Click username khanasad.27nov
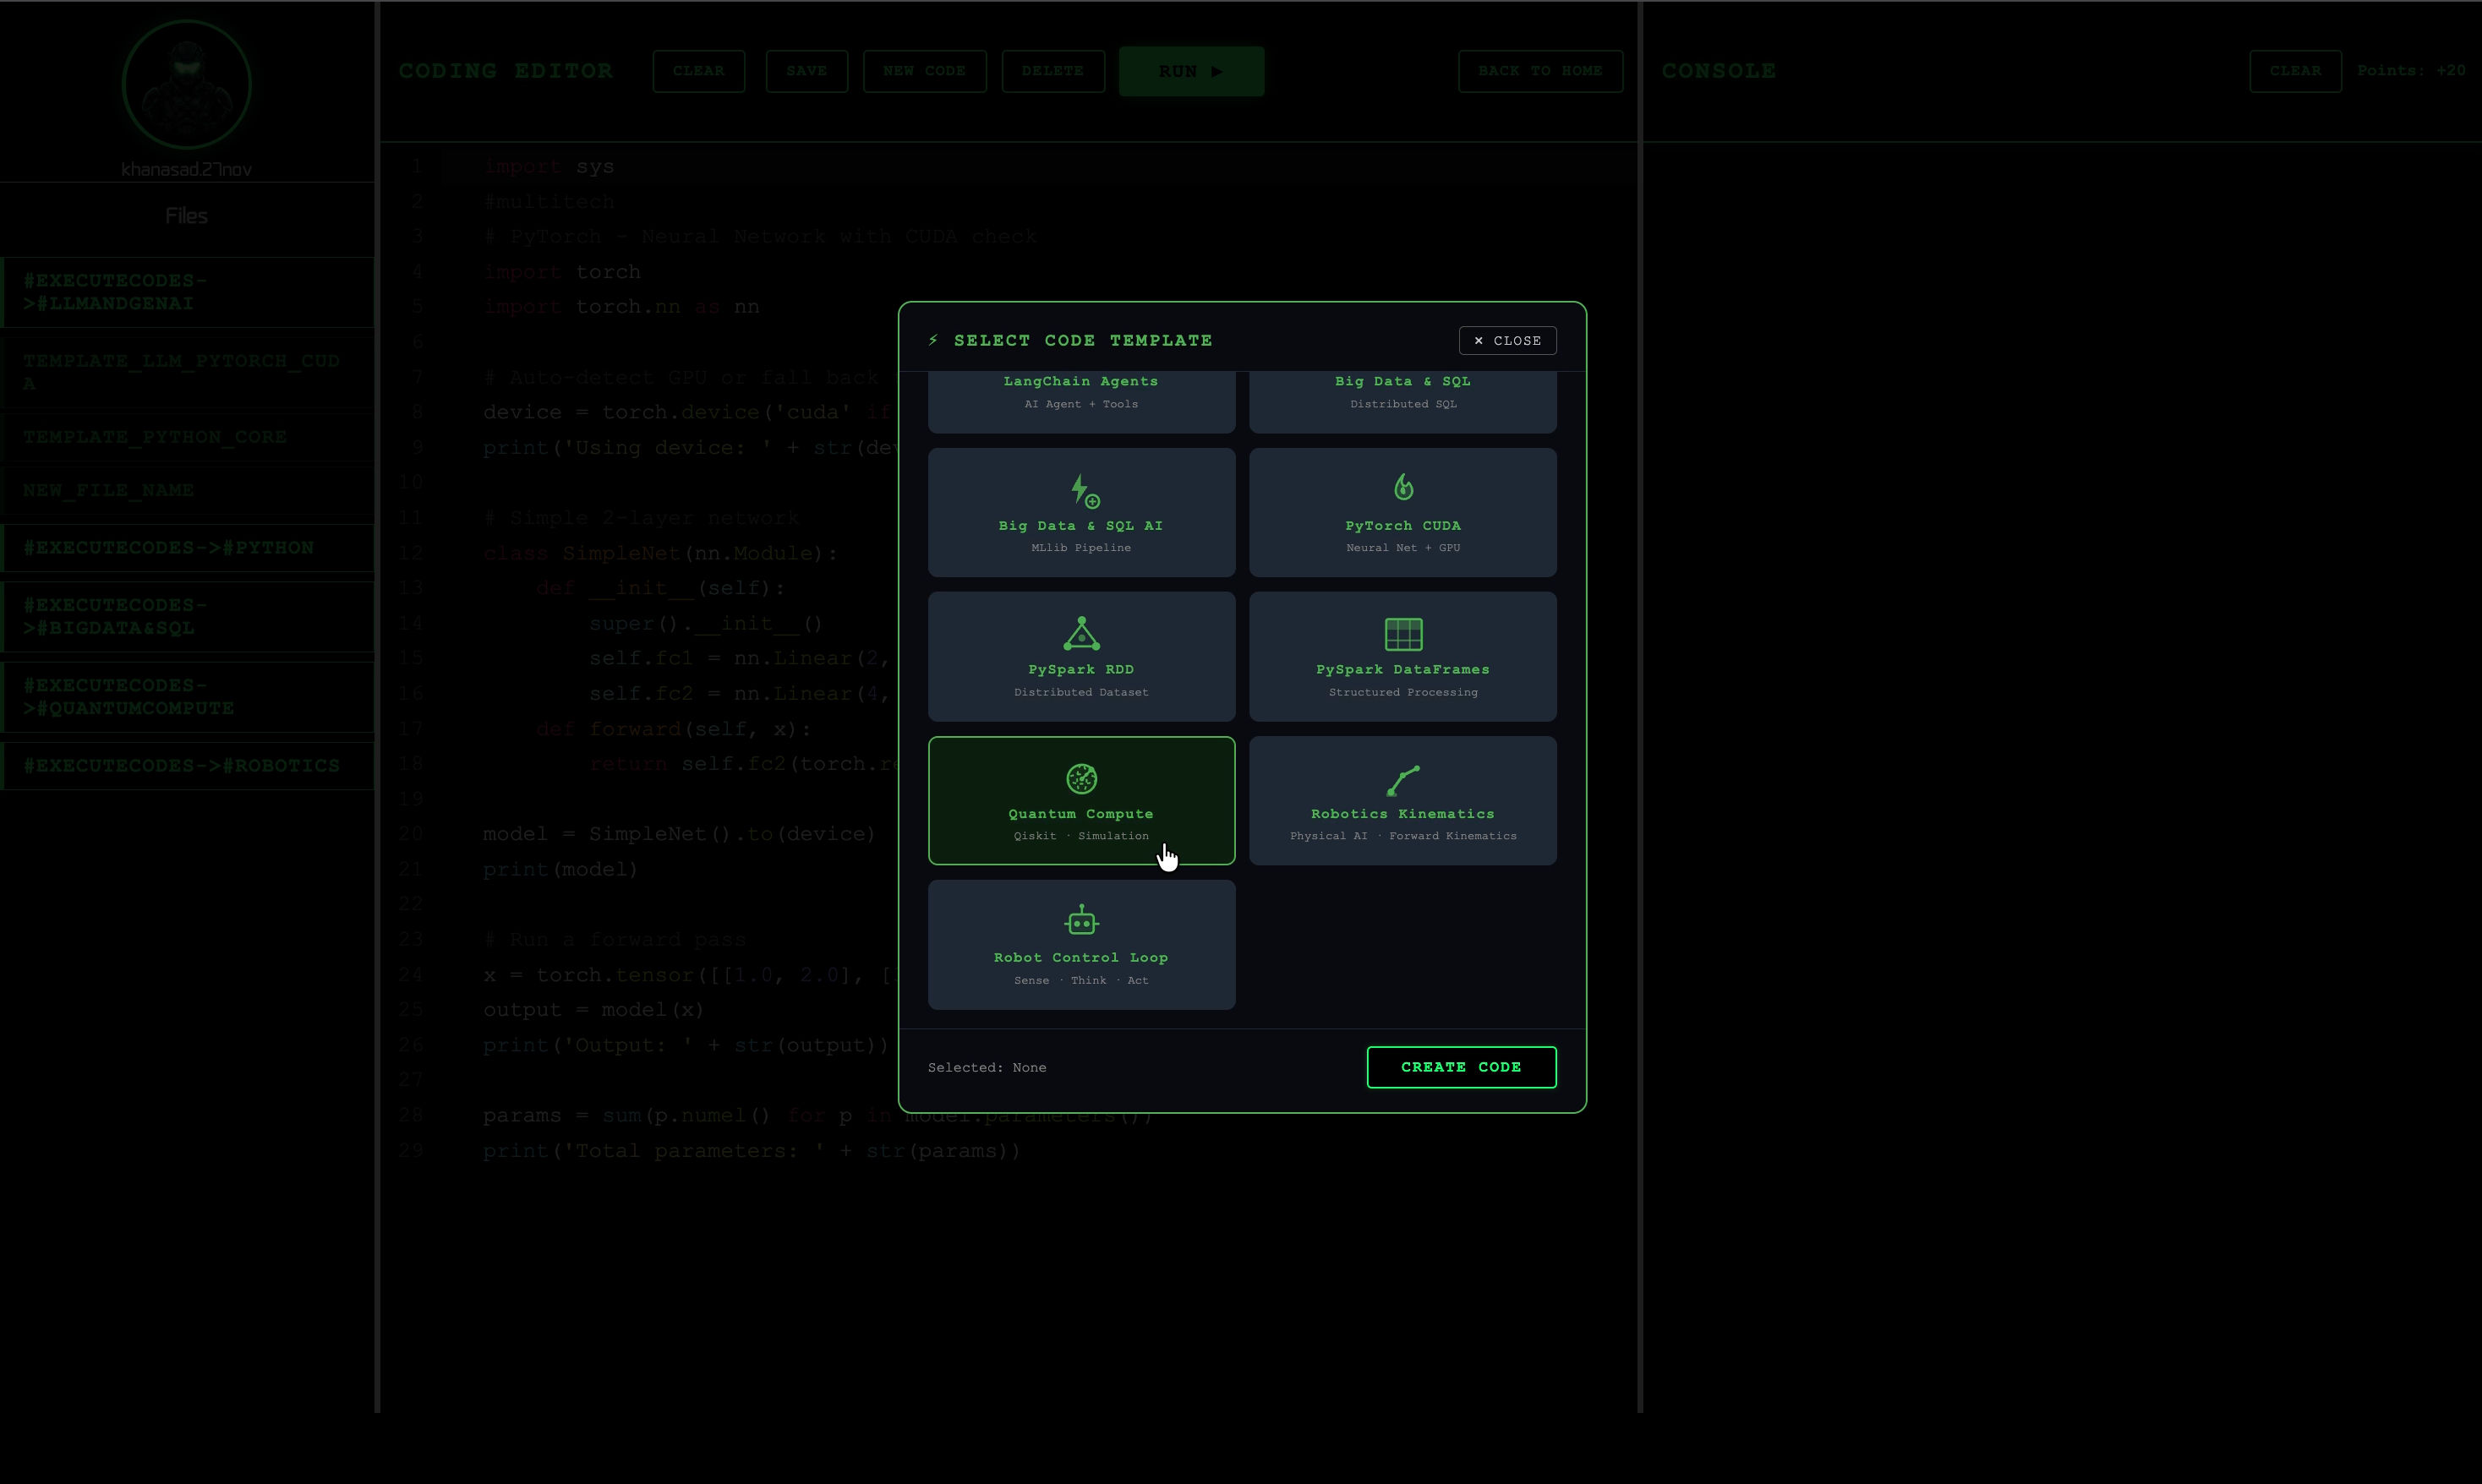 (186, 169)
